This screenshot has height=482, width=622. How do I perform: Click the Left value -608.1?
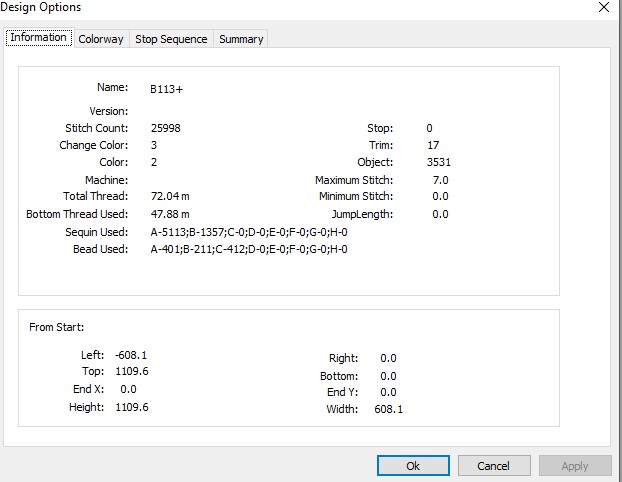click(131, 355)
